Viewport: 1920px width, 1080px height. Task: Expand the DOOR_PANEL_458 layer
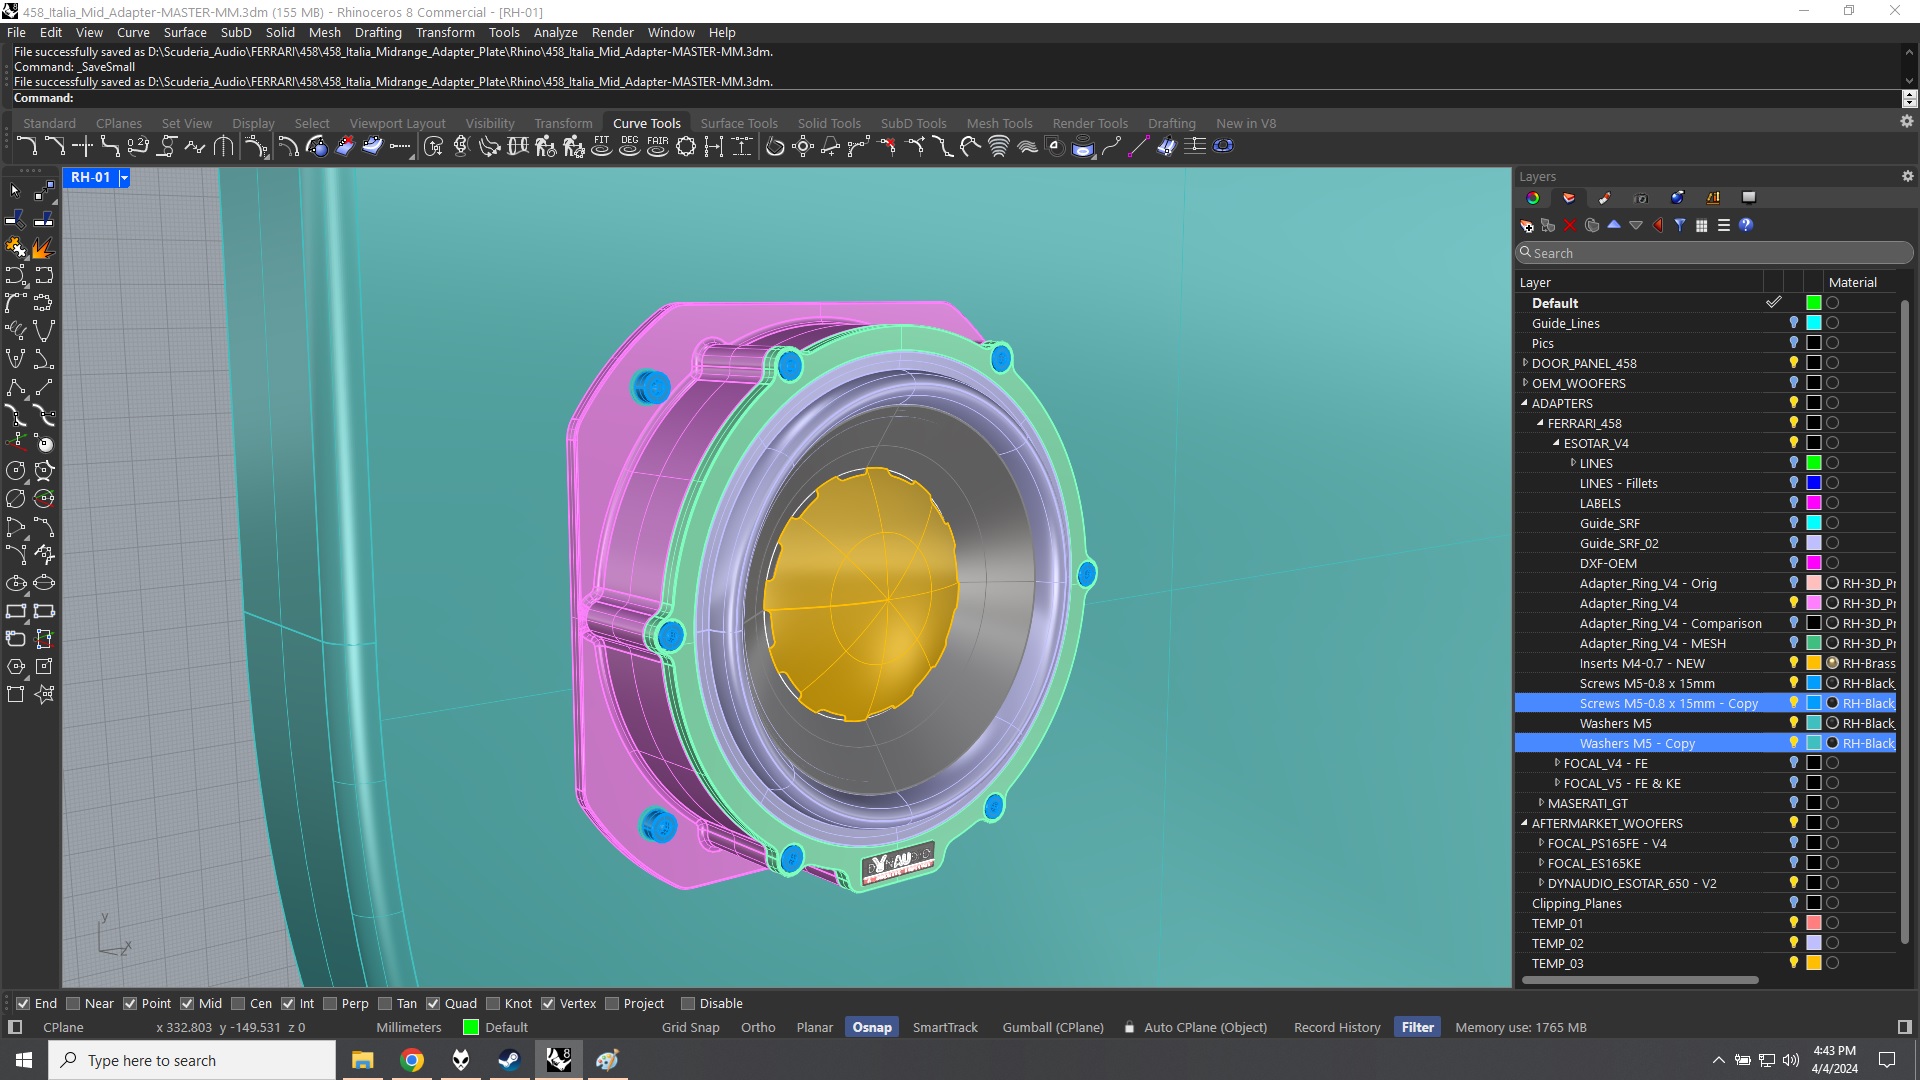(1524, 363)
